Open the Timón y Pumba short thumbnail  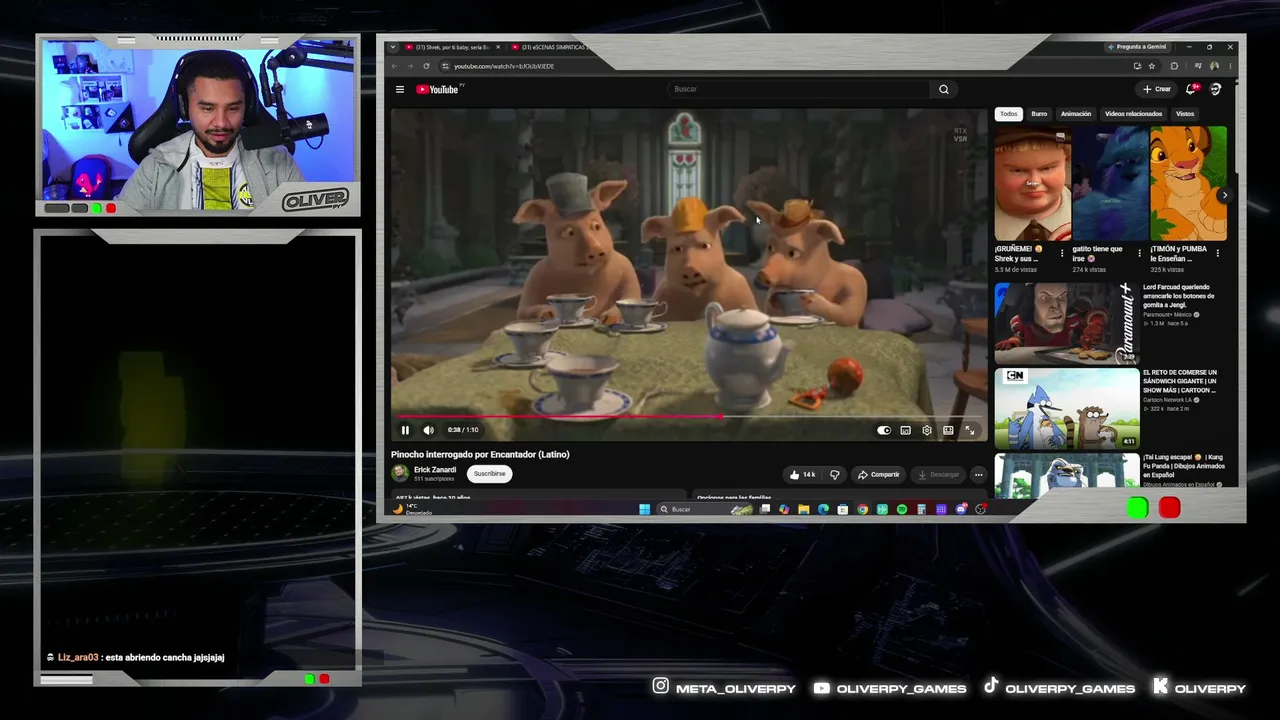[x=1189, y=184]
